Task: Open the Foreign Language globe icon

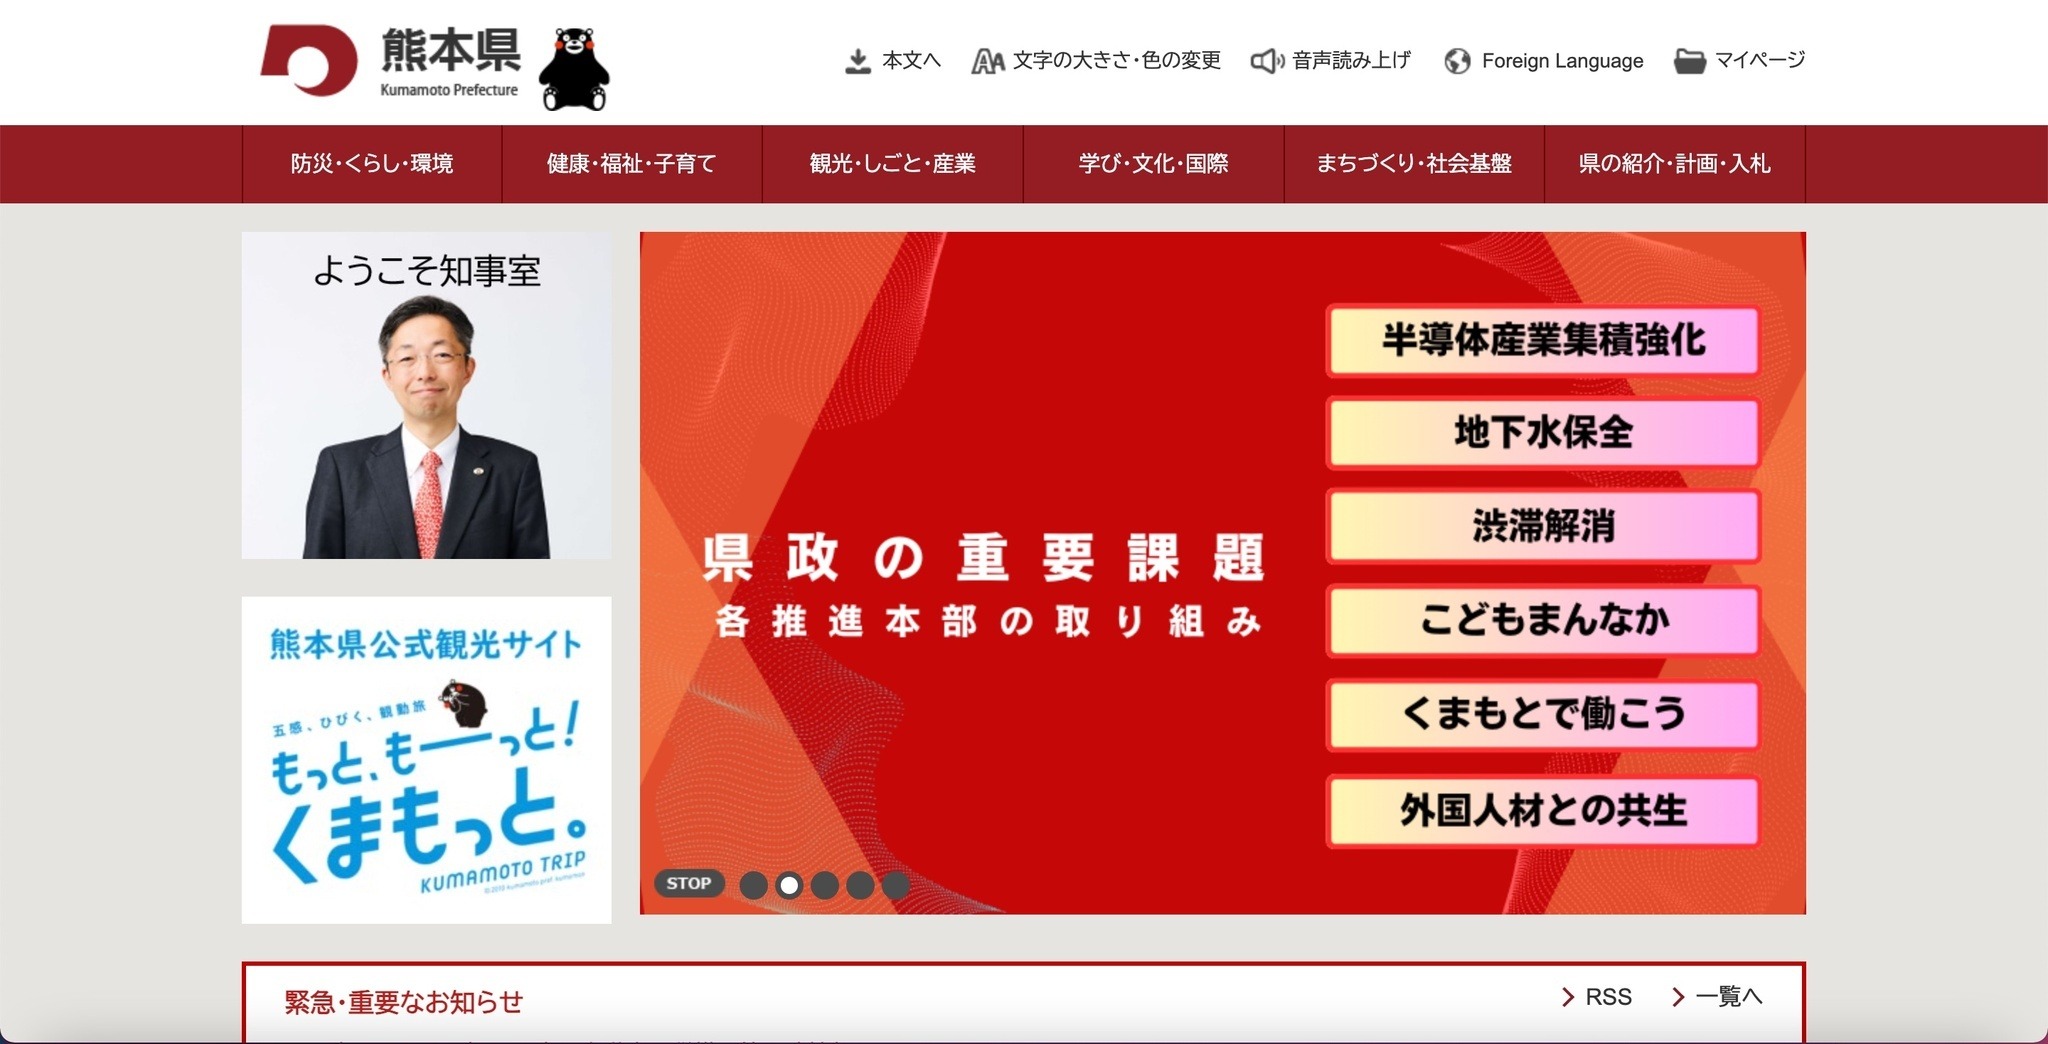Action: tap(1456, 61)
